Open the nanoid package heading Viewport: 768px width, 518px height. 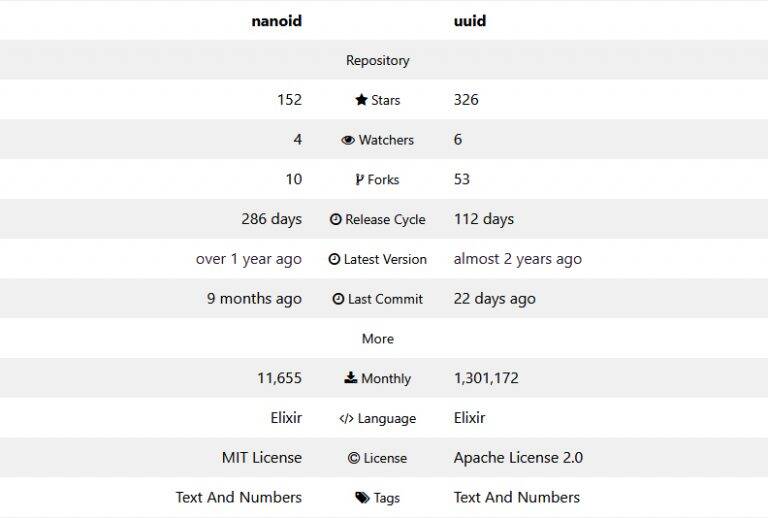point(277,21)
